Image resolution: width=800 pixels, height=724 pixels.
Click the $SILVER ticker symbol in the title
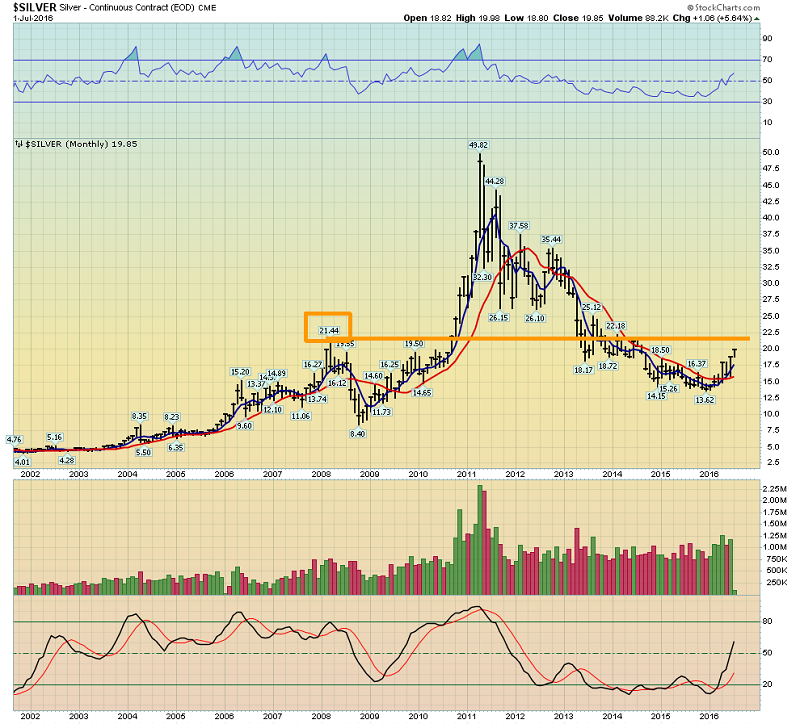[x=35, y=8]
